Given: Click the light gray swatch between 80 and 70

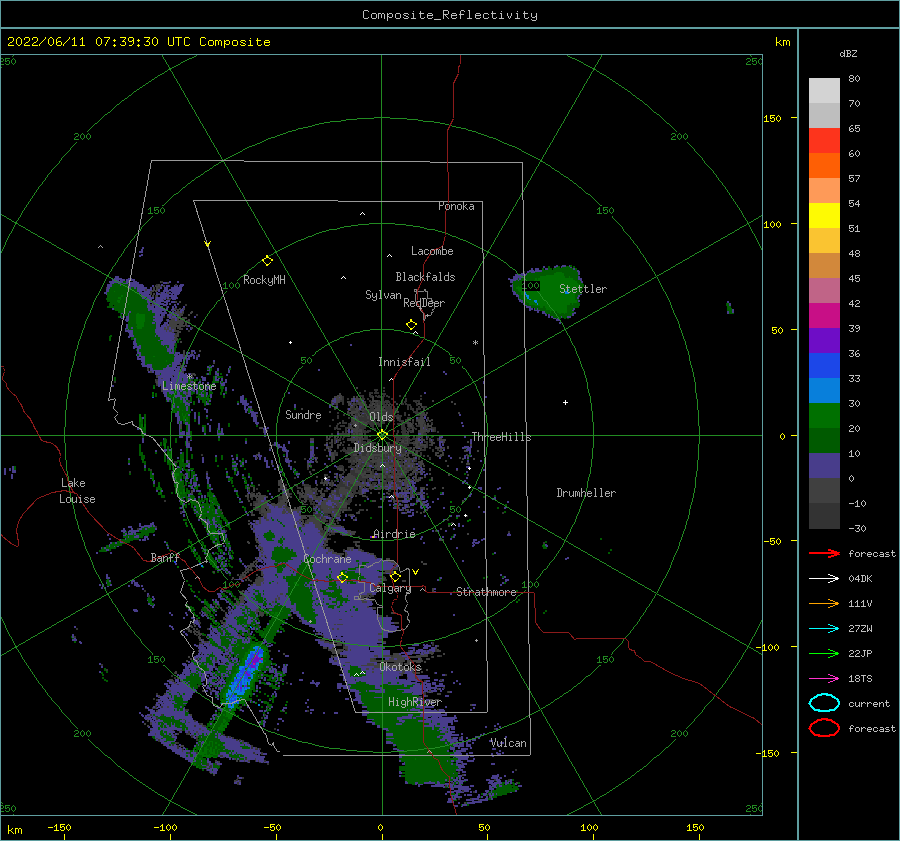Looking at the screenshot, I should (824, 90).
